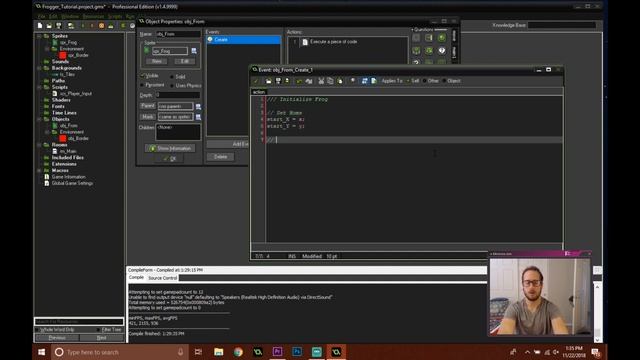The image size is (640, 360).
Task: Click the New sprite button
Action: point(156,61)
